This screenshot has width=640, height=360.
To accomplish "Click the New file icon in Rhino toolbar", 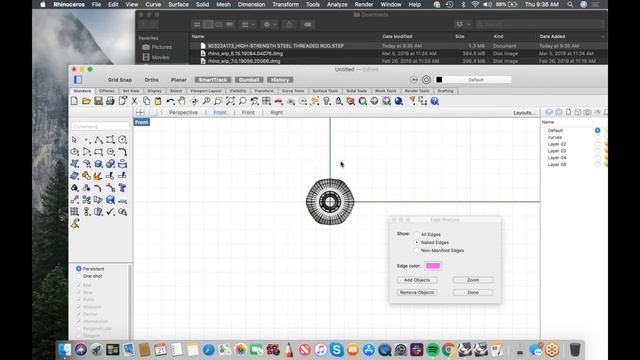I will [74, 101].
